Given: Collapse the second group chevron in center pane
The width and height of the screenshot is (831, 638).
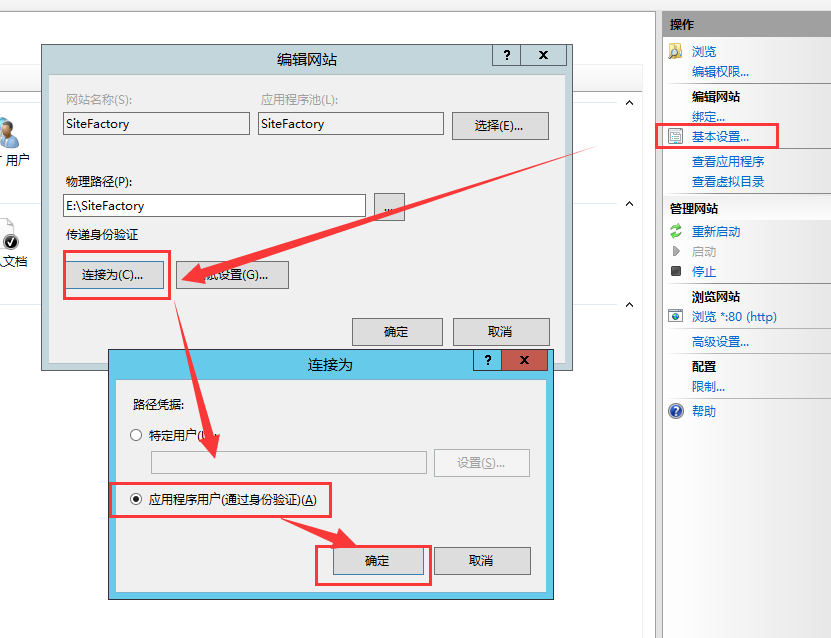Looking at the screenshot, I should tap(630, 204).
